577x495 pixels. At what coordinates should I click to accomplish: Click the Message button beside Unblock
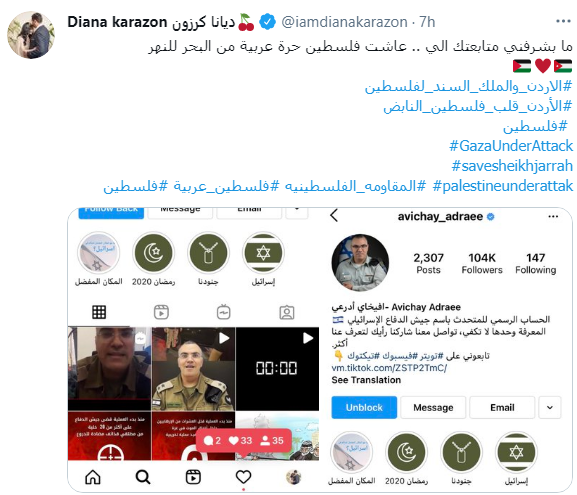pyautogui.click(x=433, y=407)
